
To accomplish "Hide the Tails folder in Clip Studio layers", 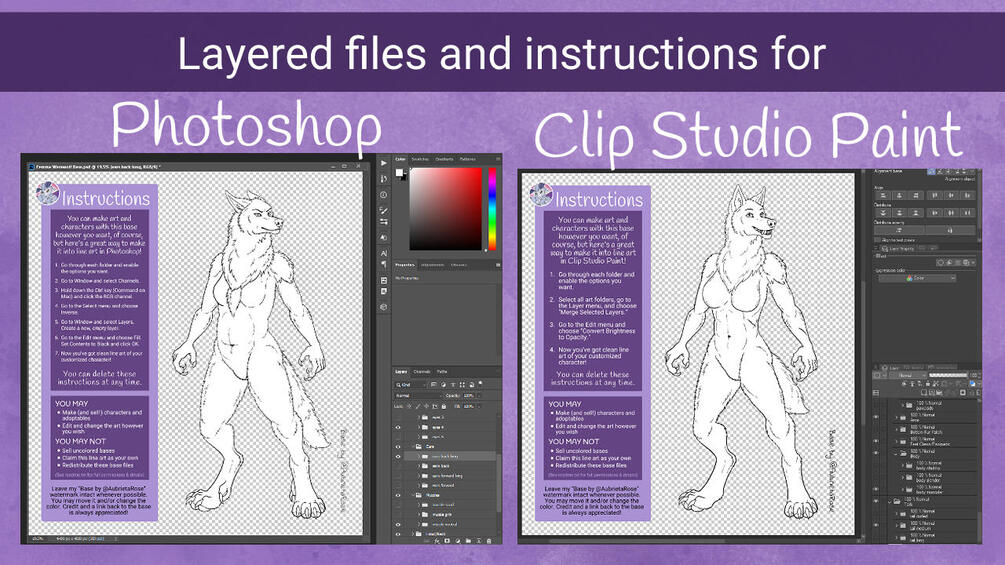I will pyautogui.click(x=876, y=501).
